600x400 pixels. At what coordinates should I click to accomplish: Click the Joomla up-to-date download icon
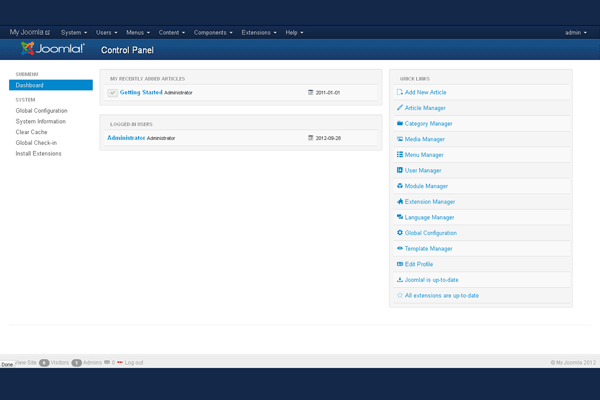[399, 279]
